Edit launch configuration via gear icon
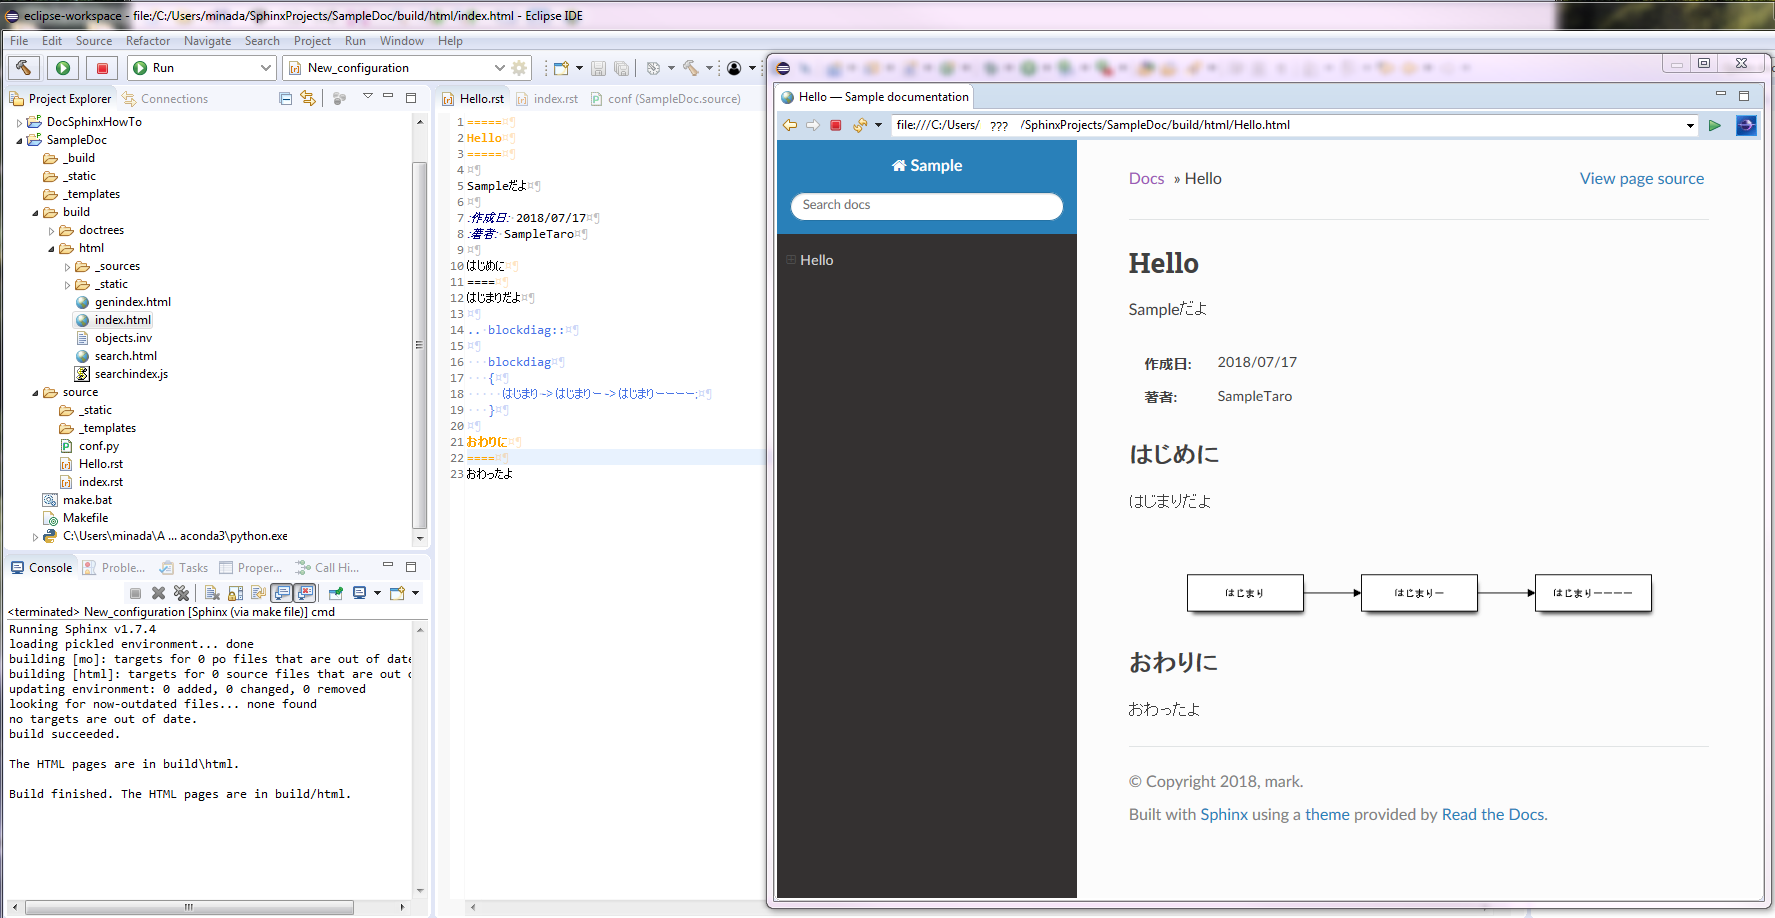The height and width of the screenshot is (918, 1775). click(x=519, y=68)
